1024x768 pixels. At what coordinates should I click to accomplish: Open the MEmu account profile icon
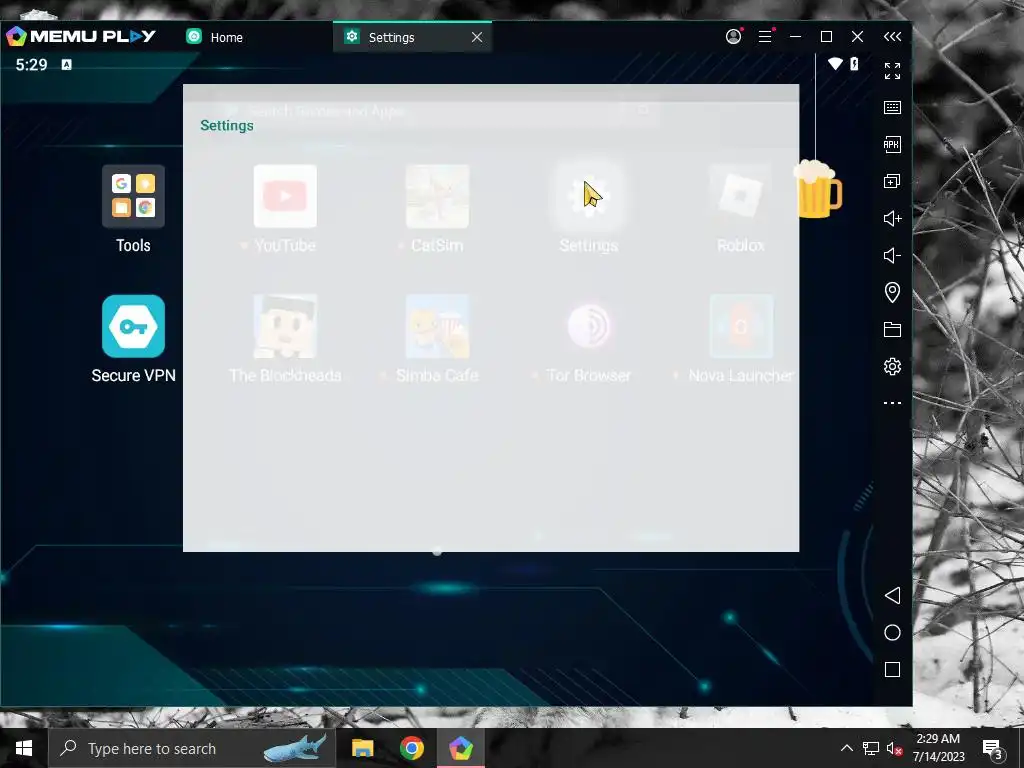[x=733, y=37]
